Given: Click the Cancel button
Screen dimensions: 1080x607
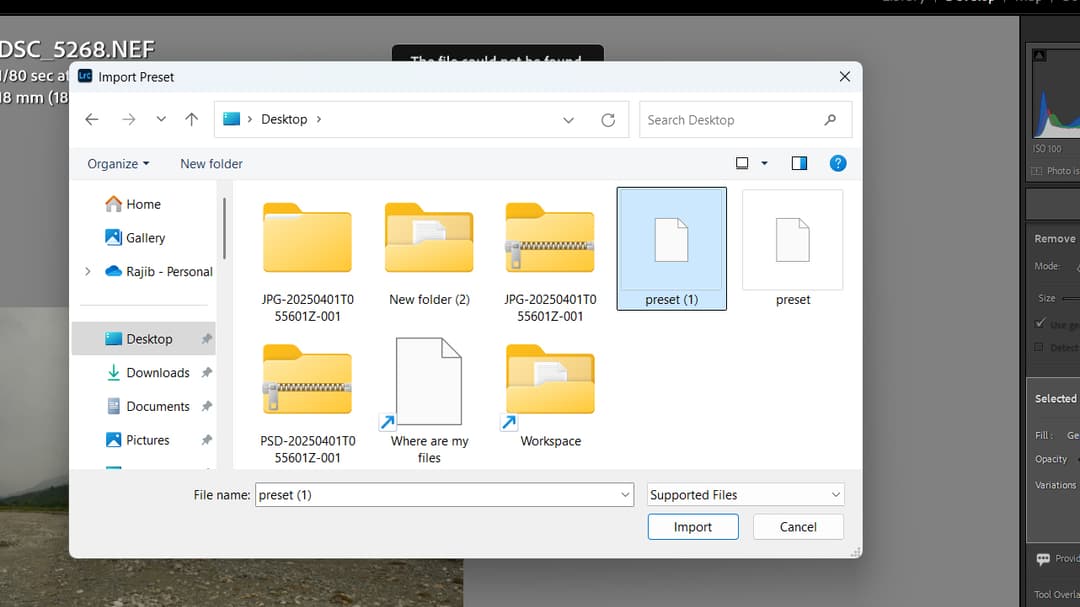Looking at the screenshot, I should pyautogui.click(x=798, y=527).
